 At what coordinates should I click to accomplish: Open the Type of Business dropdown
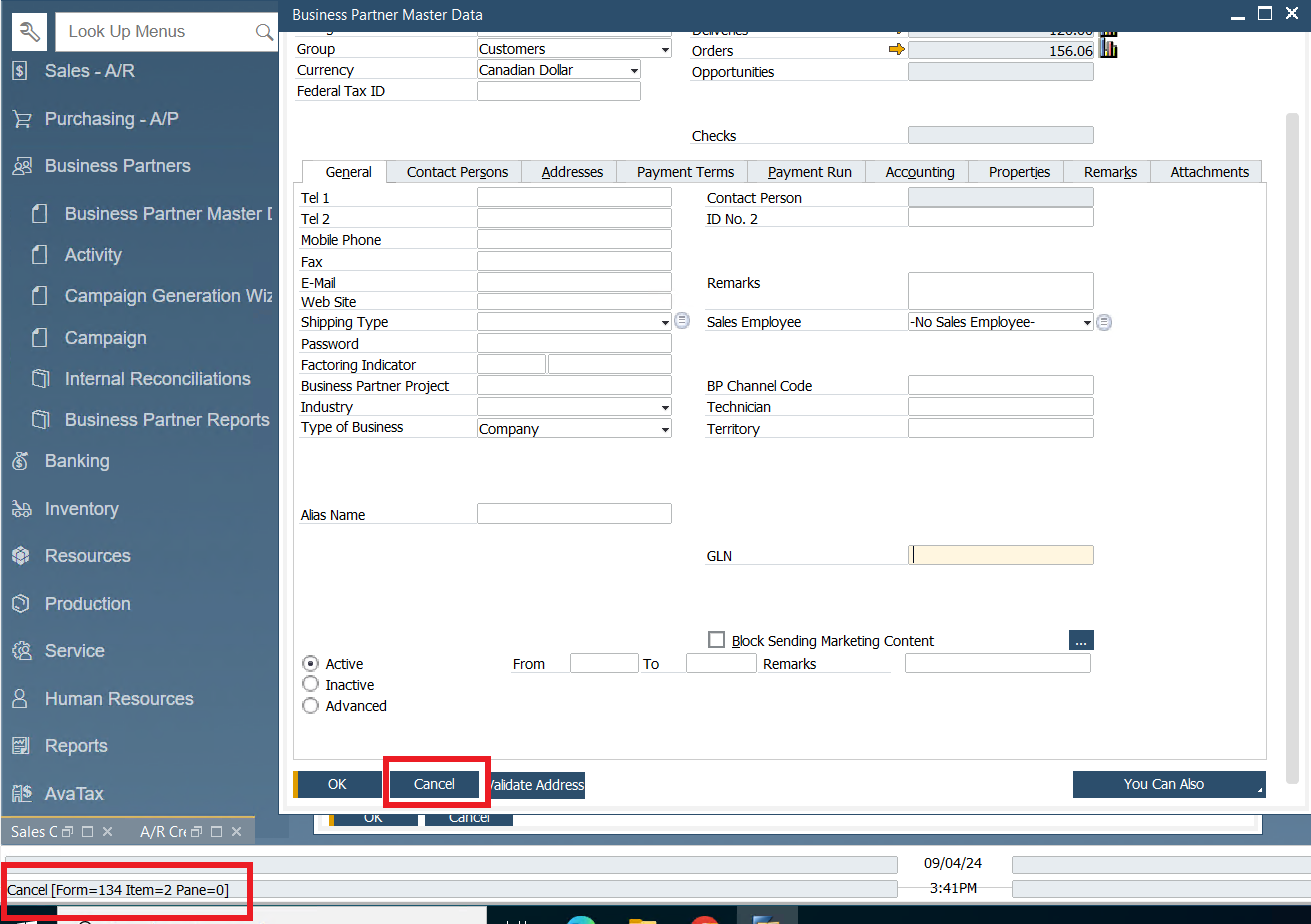point(665,429)
